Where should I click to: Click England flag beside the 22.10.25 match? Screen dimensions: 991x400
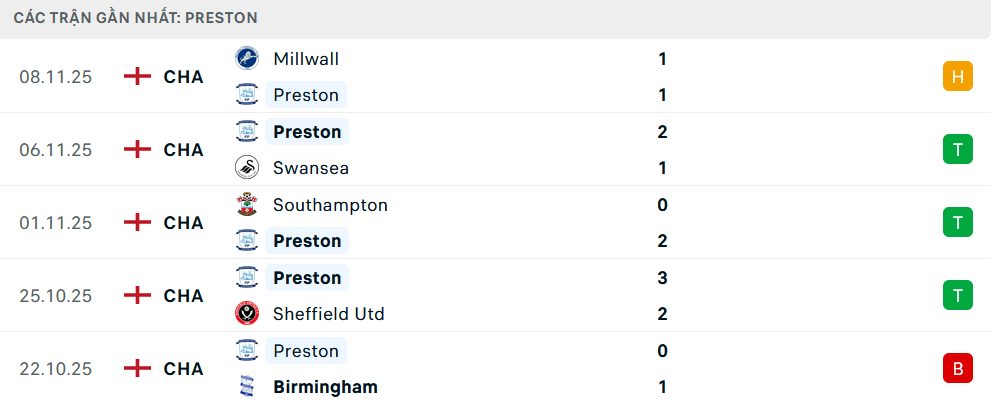137,369
